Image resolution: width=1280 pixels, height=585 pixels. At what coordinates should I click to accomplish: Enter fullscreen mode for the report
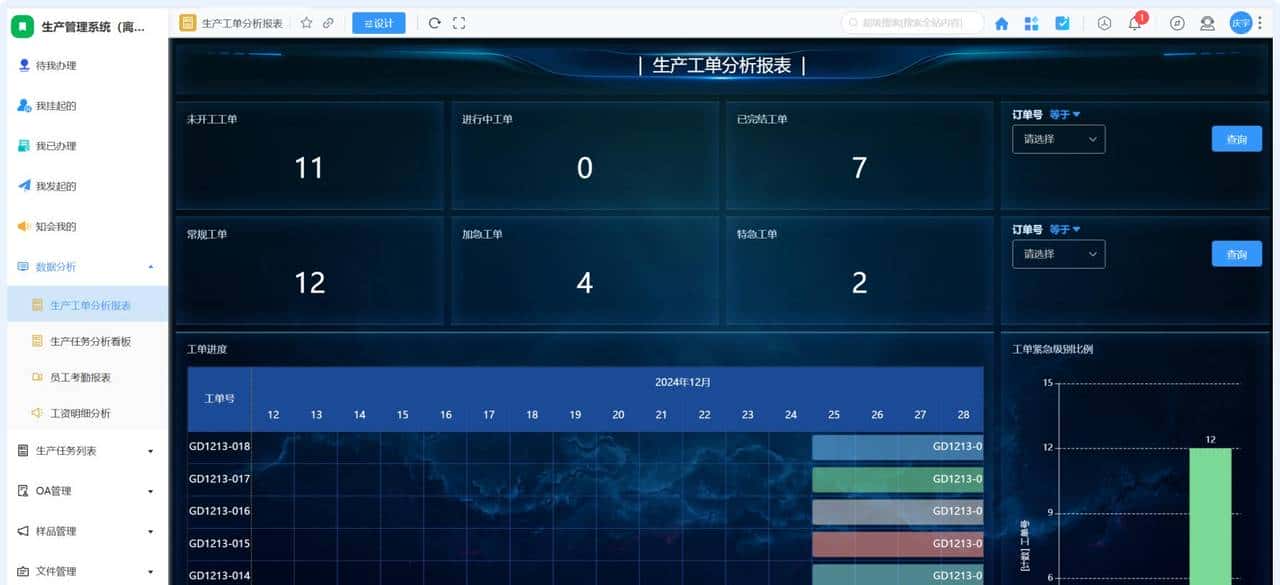460,22
